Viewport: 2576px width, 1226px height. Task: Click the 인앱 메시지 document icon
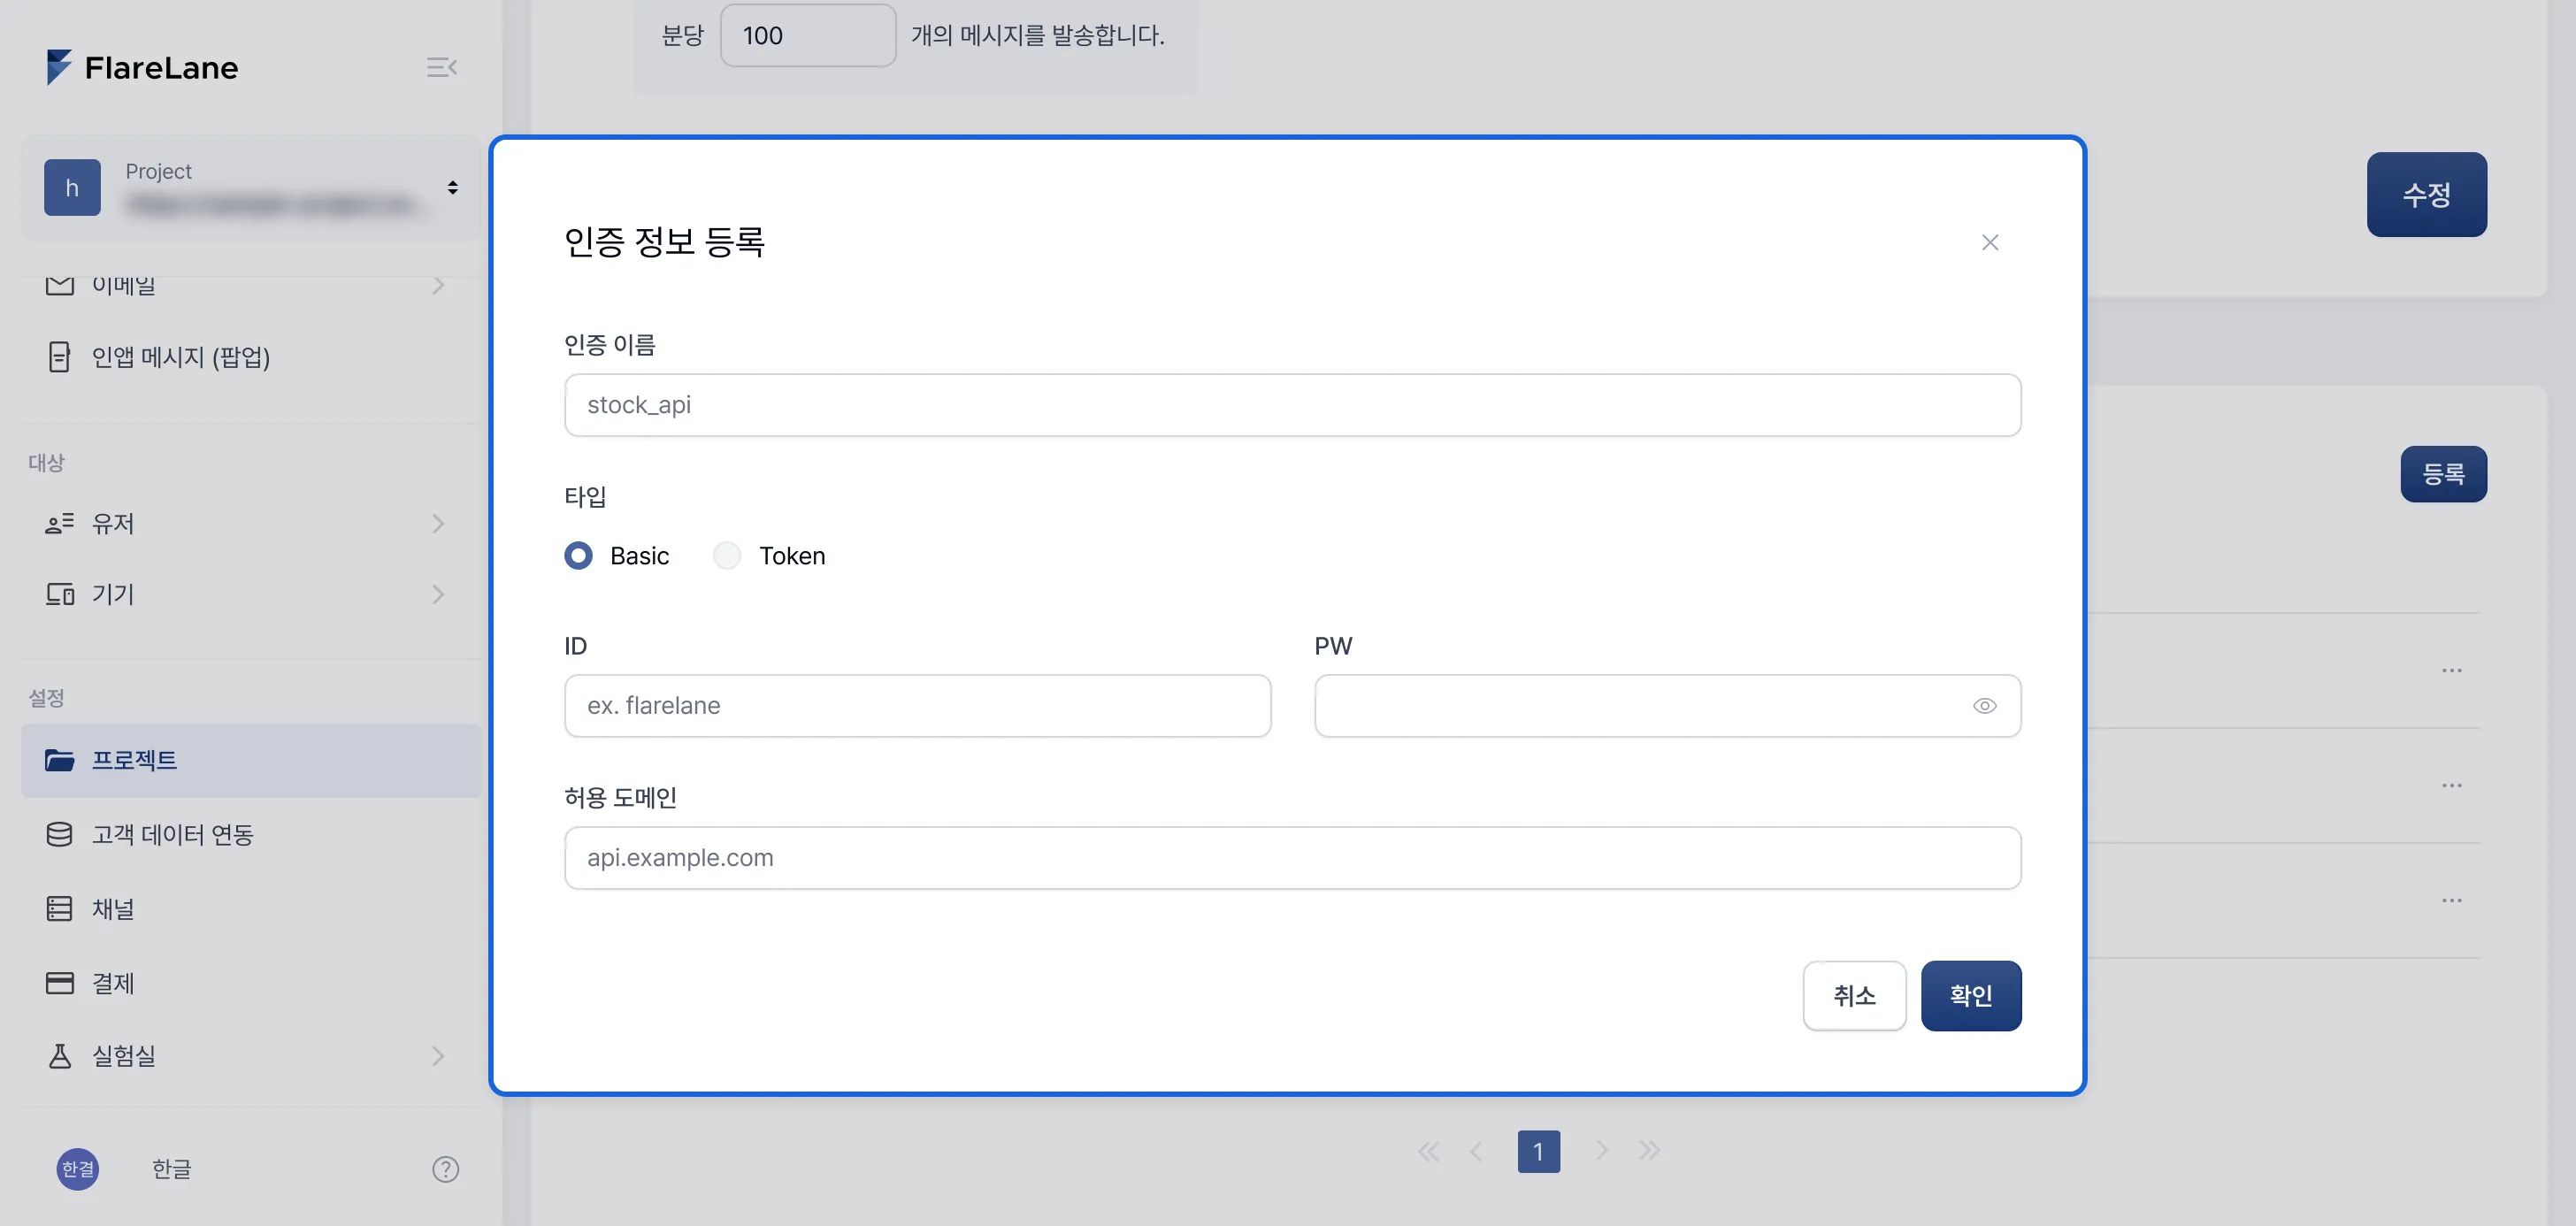click(x=59, y=357)
